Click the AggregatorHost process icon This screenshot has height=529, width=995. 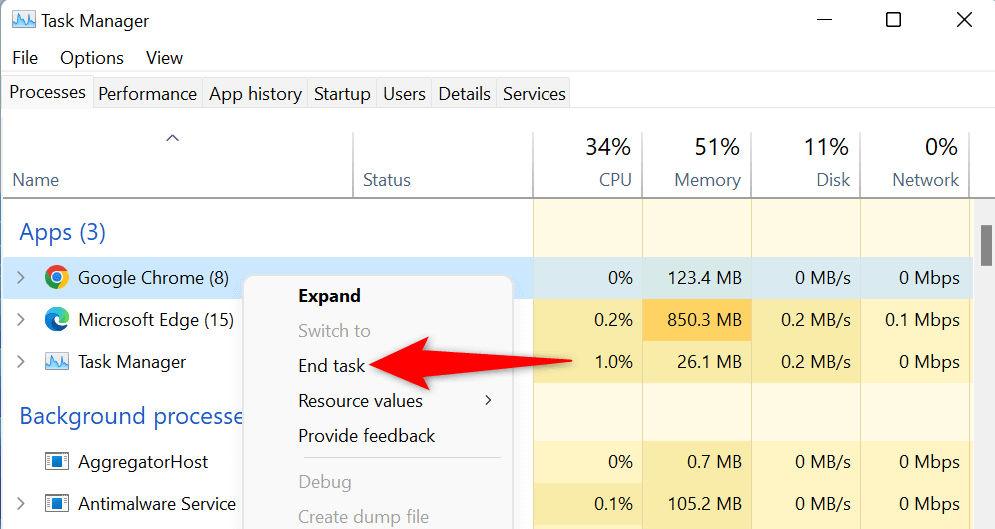[x=57, y=462]
